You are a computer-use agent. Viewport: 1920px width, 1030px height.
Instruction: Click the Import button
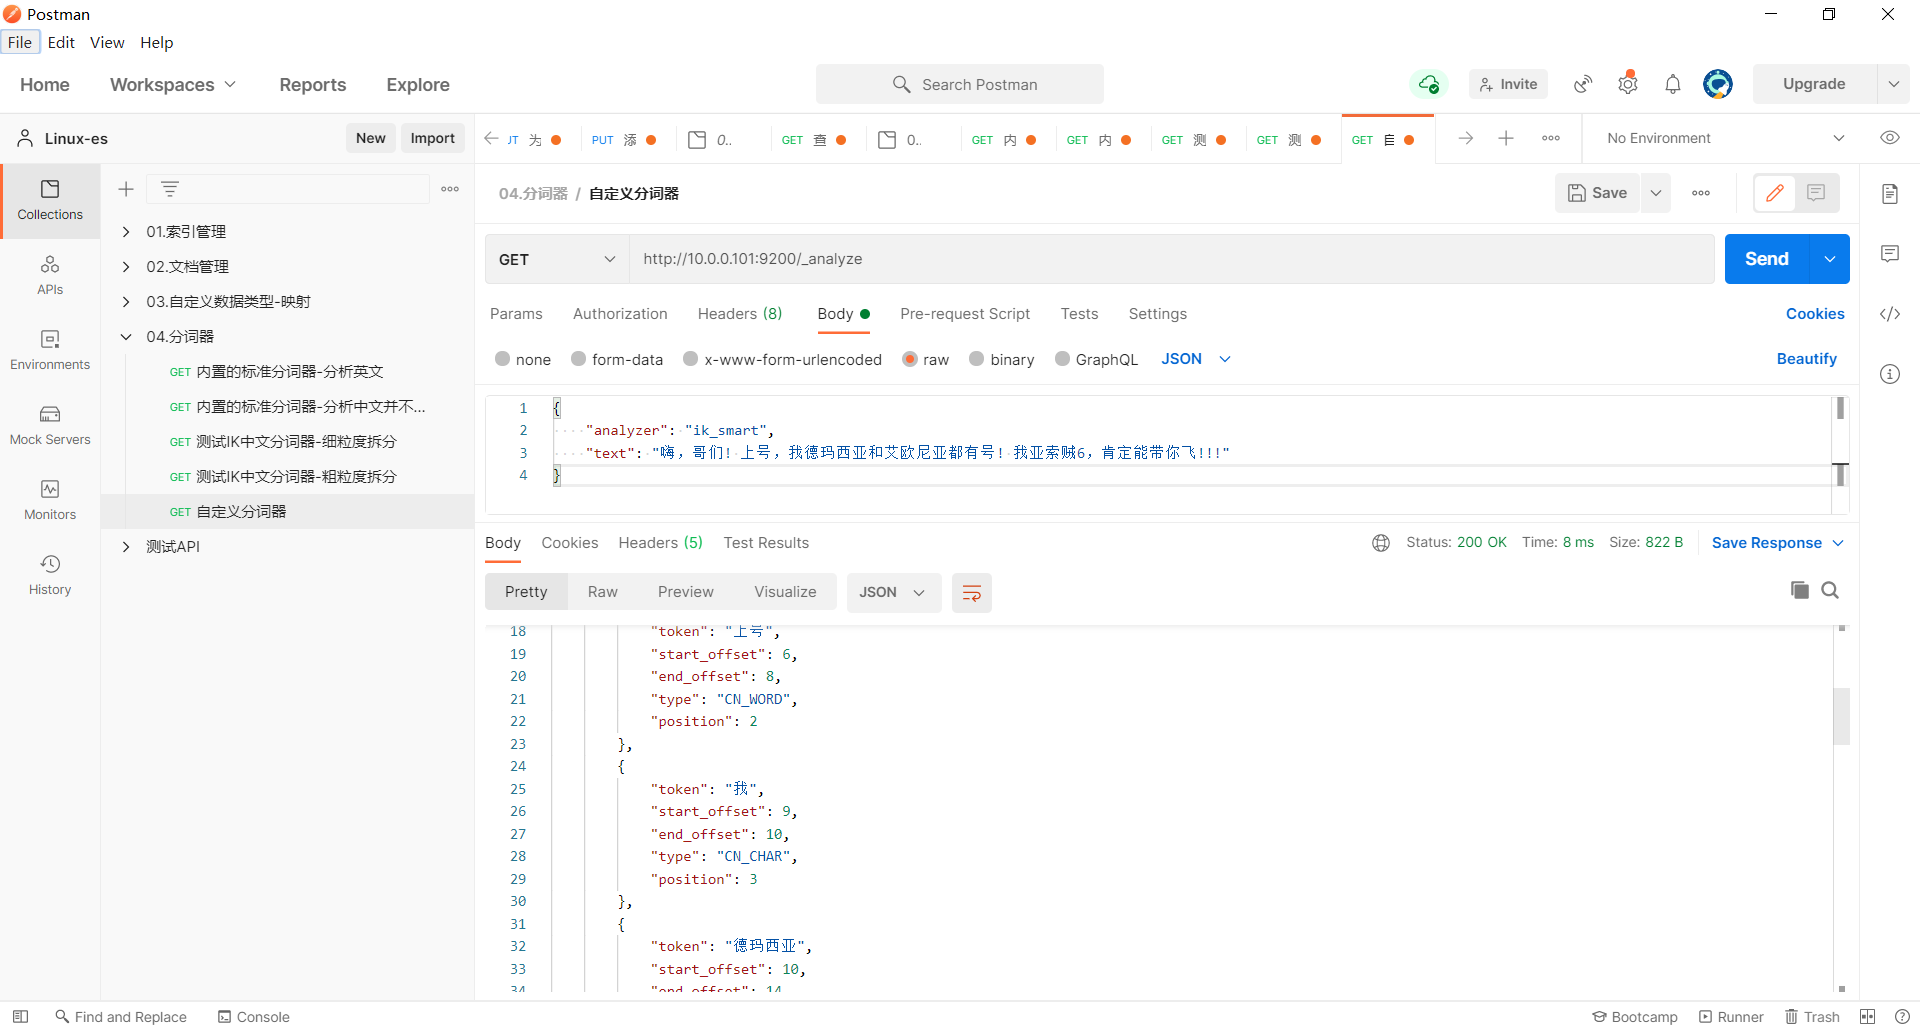coord(433,138)
